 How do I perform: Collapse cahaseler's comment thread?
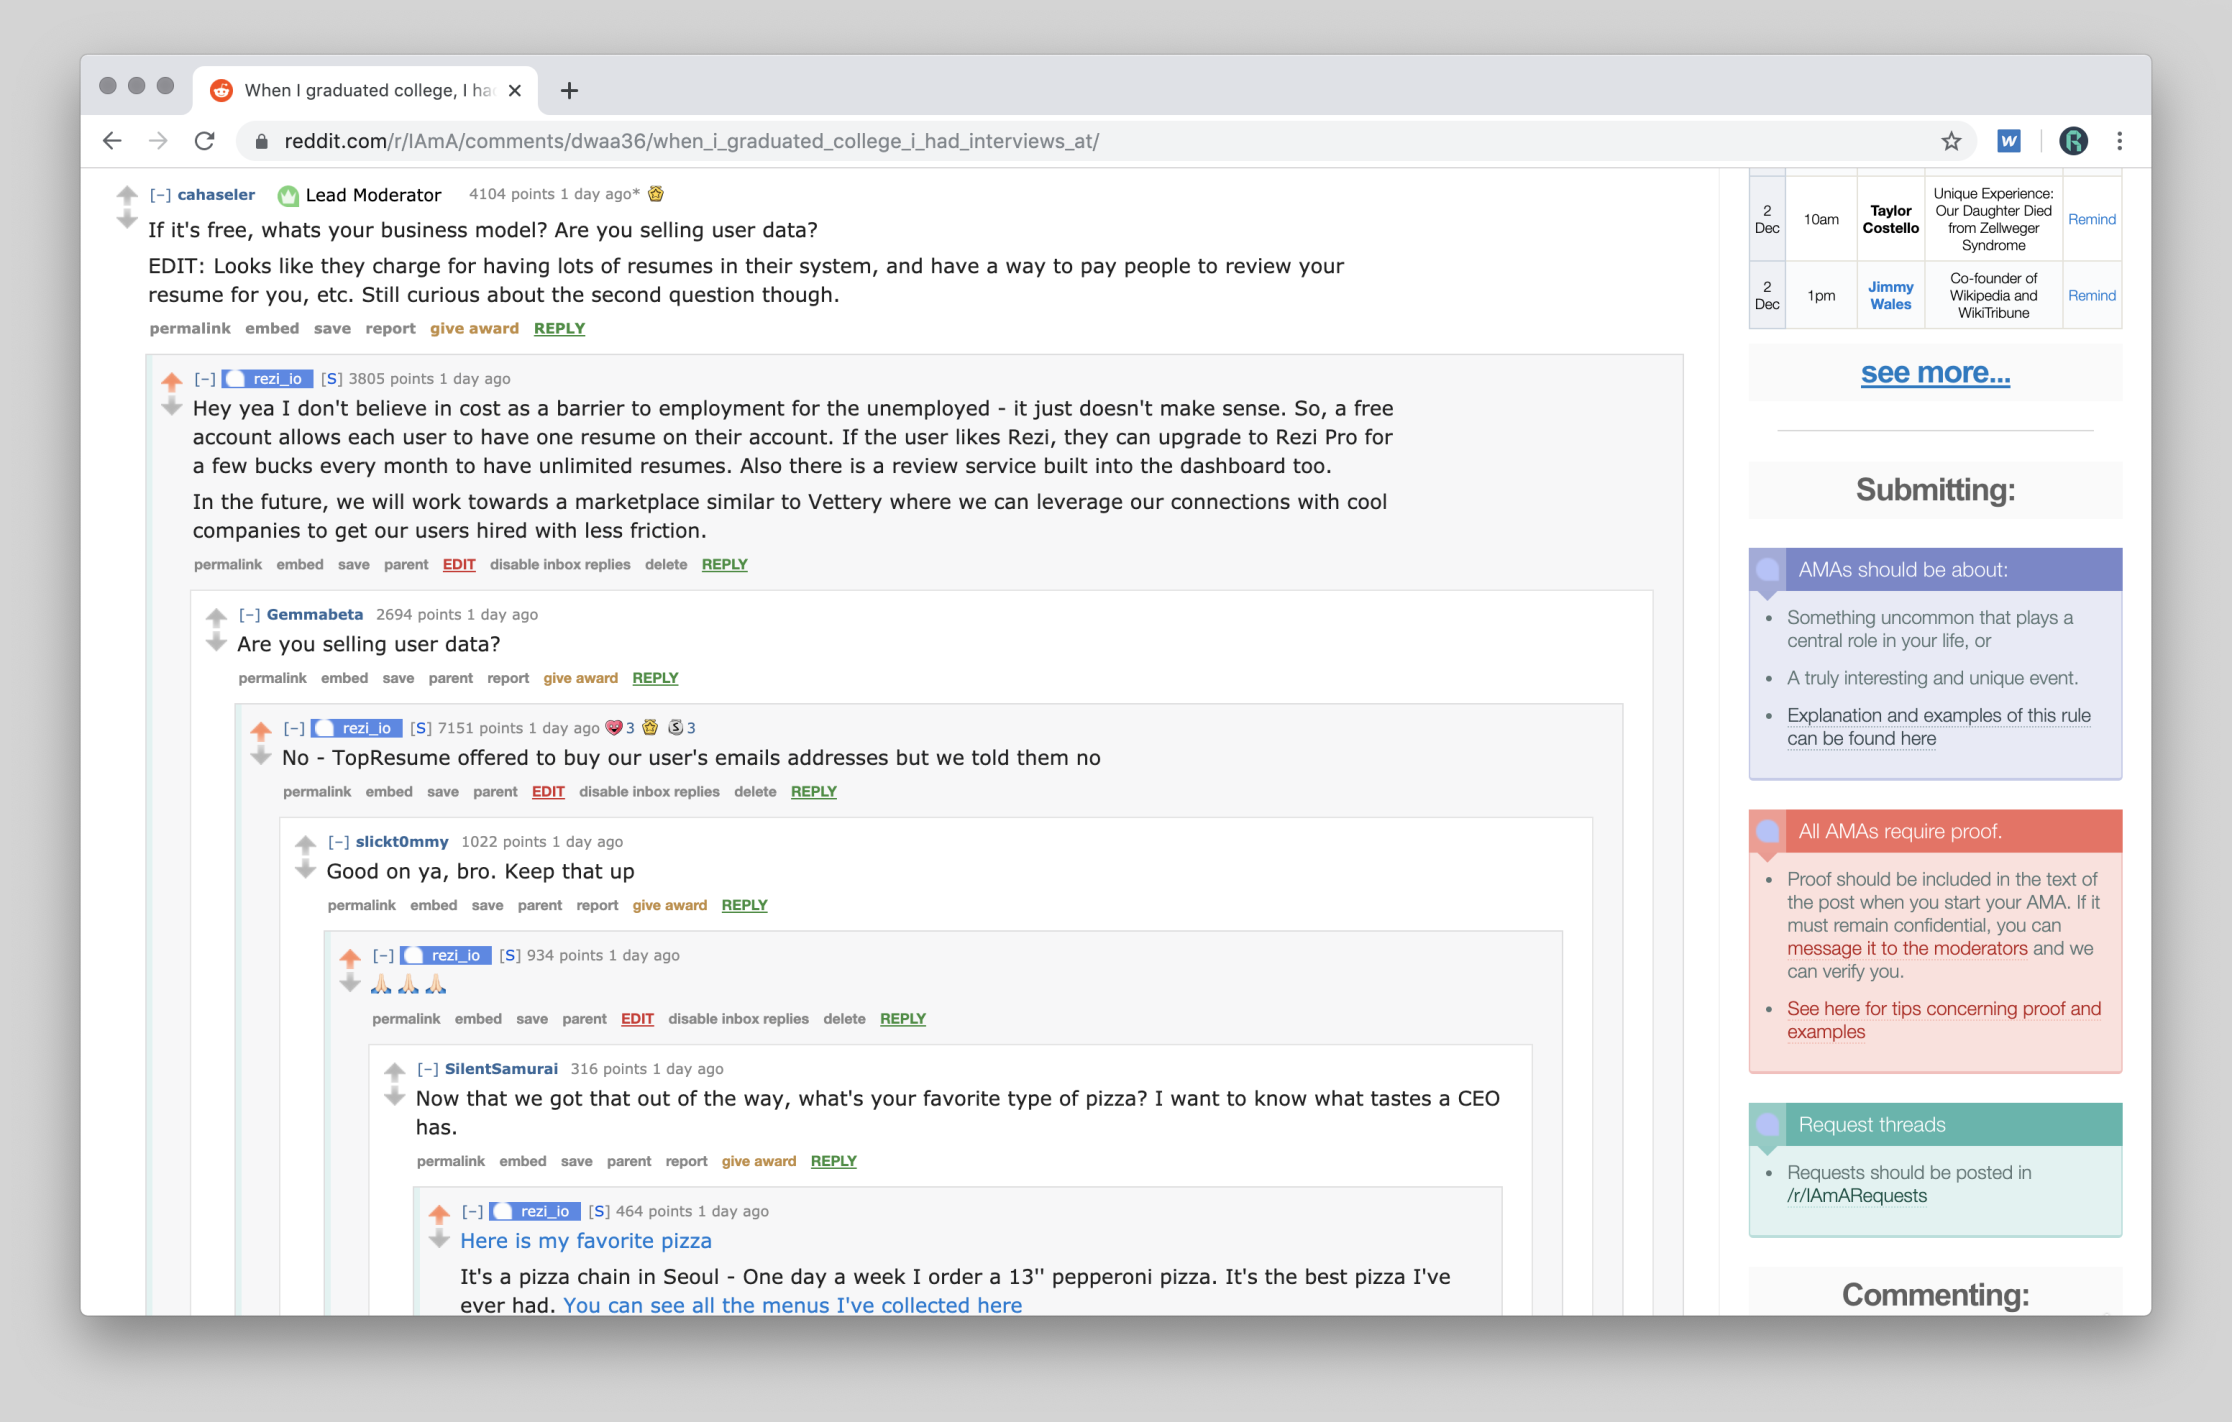pos(160,195)
